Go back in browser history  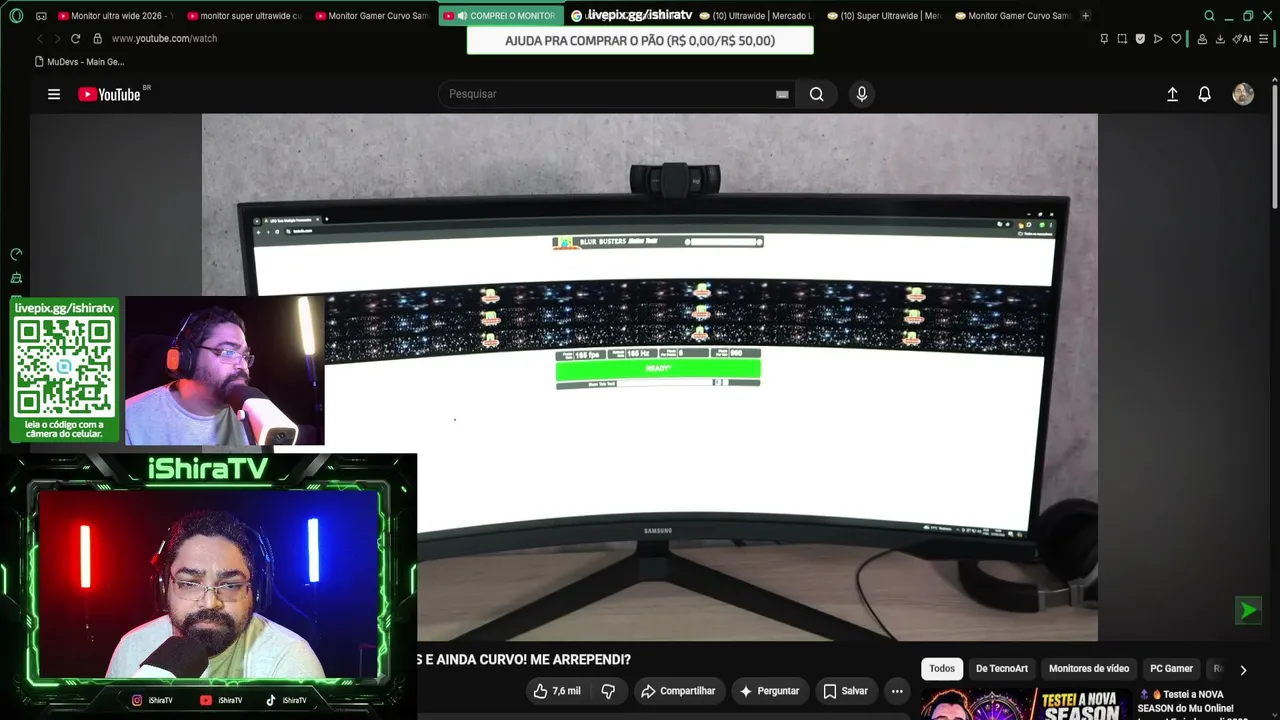pos(40,38)
